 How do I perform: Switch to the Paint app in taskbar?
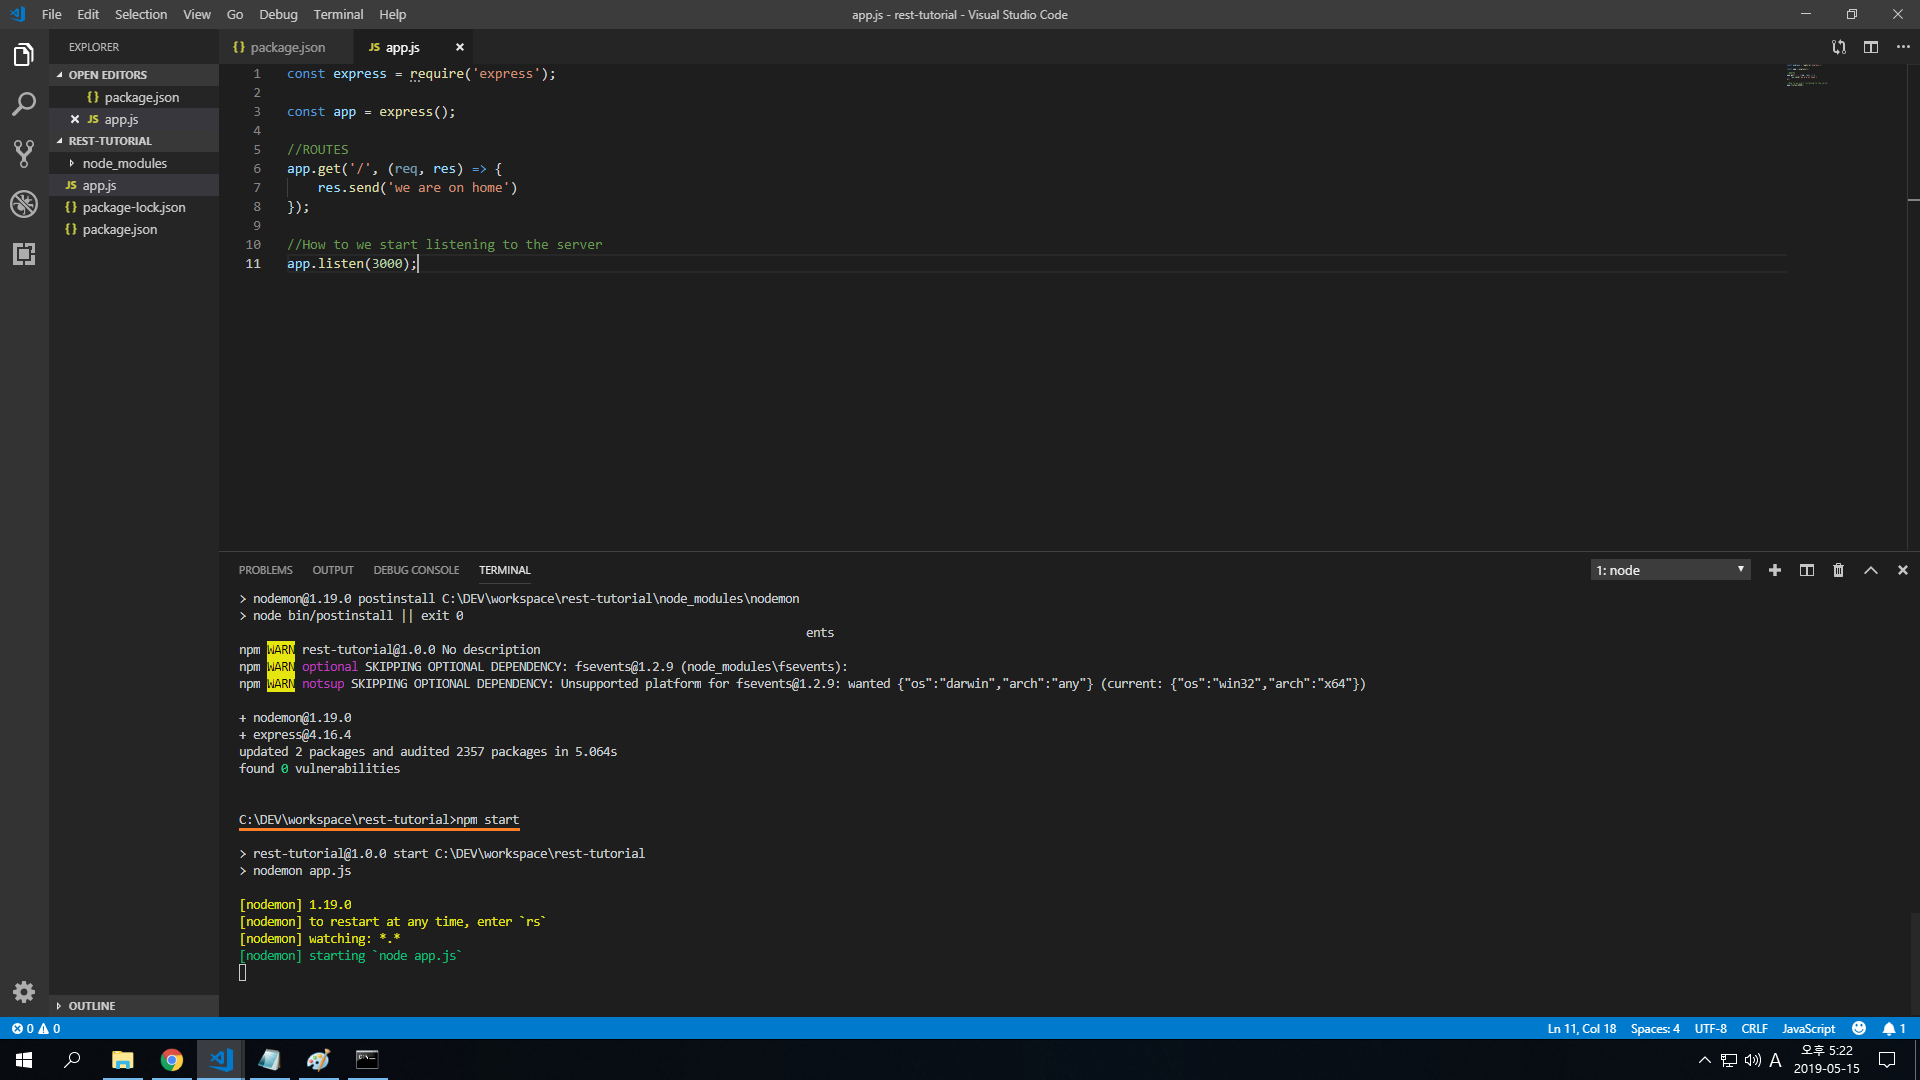318,1060
